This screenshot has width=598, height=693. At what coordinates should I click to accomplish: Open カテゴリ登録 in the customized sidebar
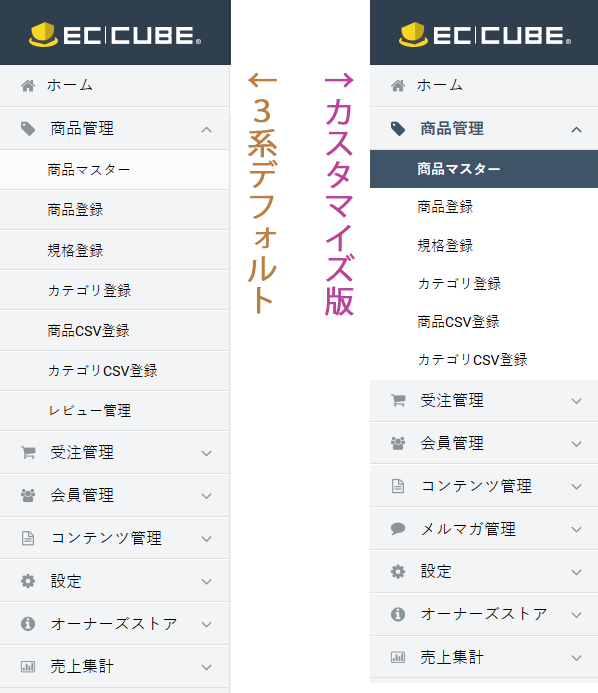coord(484,283)
